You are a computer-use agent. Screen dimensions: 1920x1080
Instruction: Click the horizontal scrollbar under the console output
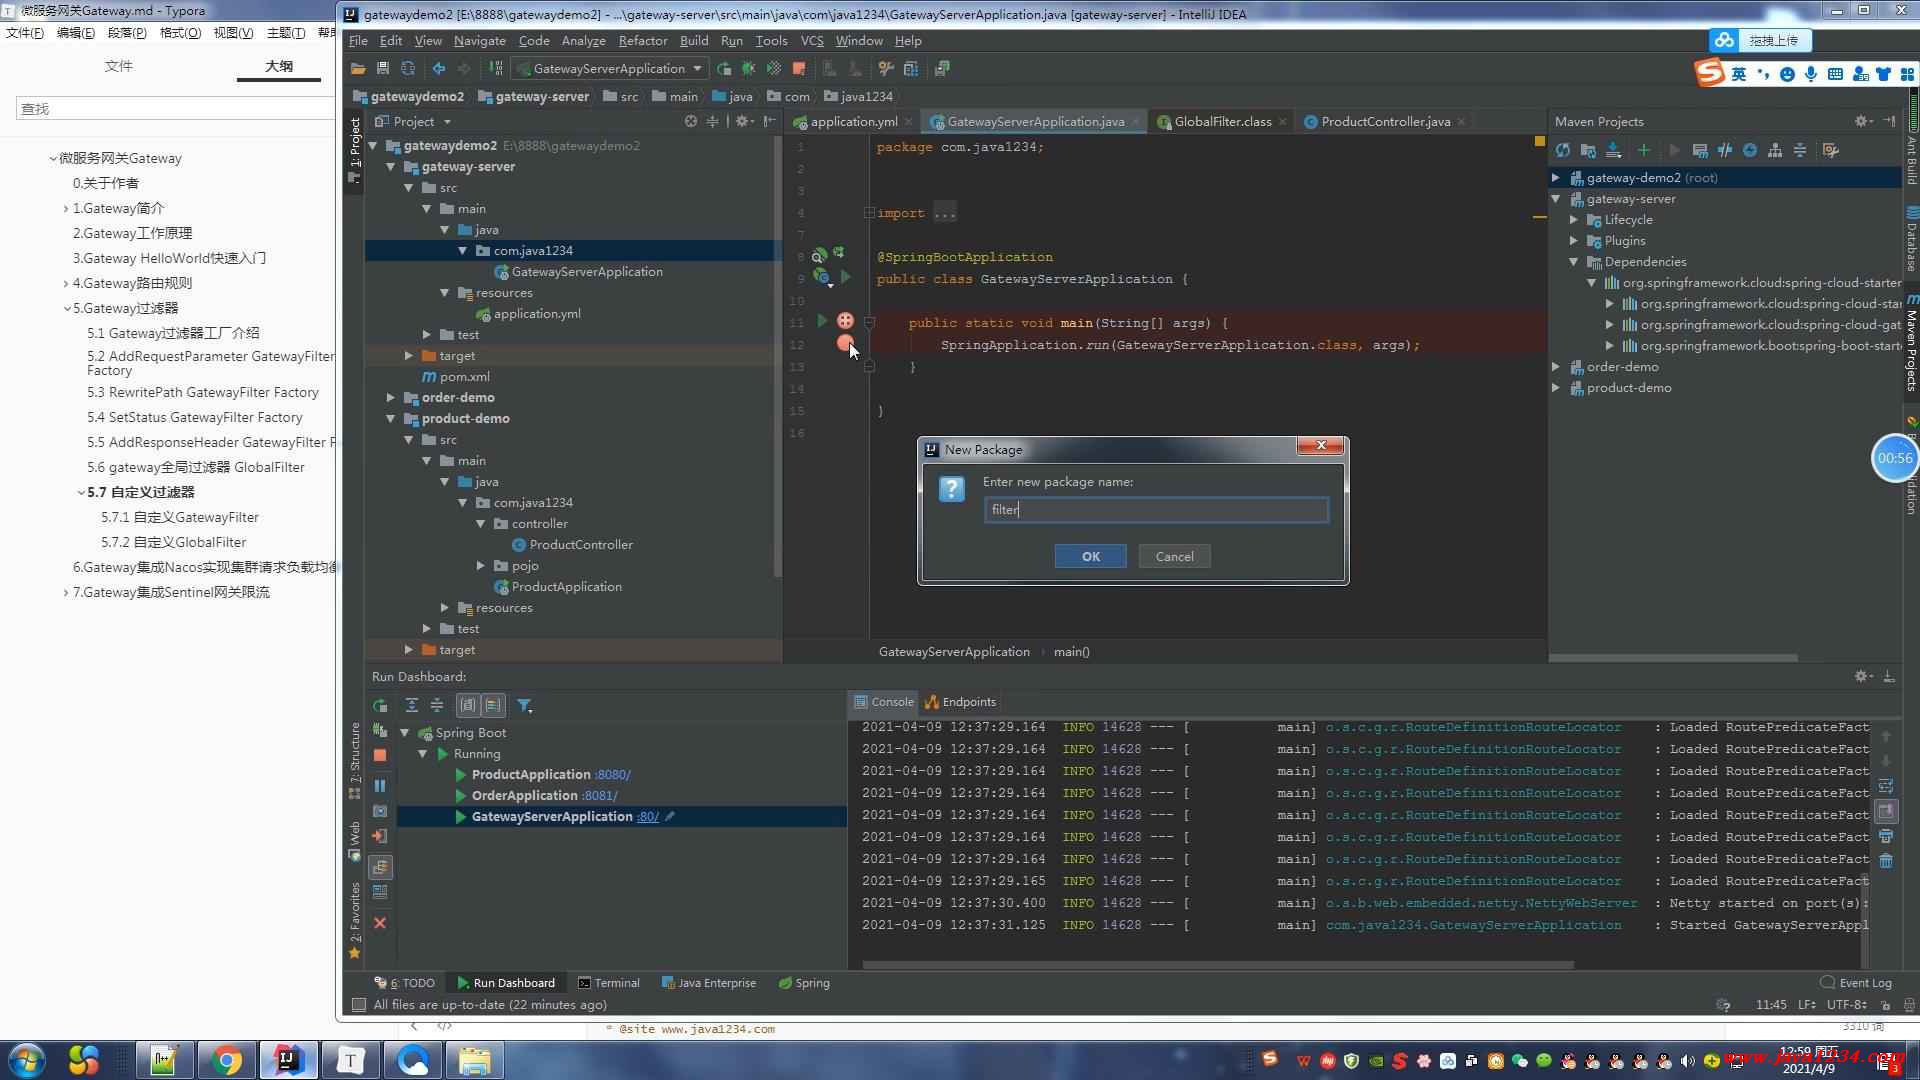click(1218, 965)
